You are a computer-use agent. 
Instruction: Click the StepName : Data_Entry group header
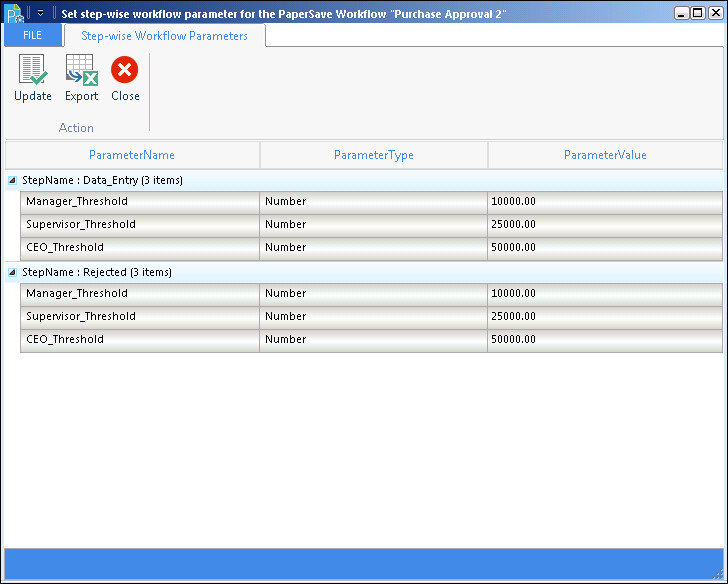[364, 180]
